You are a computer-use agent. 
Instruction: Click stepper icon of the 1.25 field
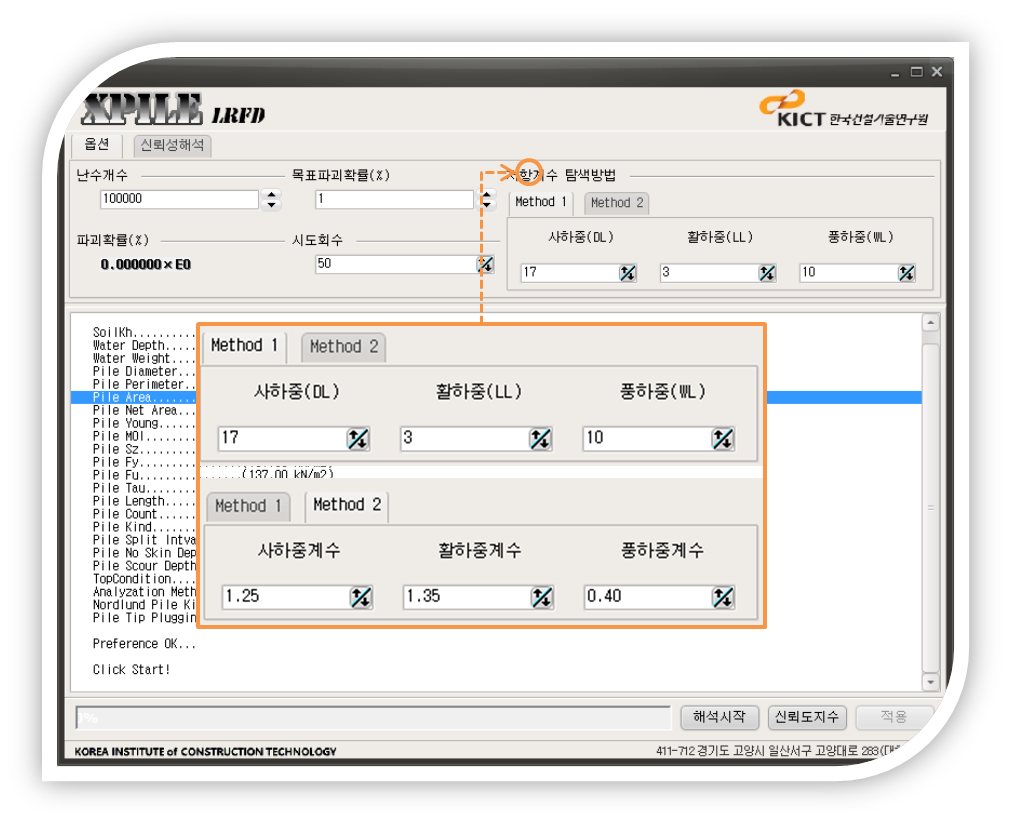[x=361, y=597]
